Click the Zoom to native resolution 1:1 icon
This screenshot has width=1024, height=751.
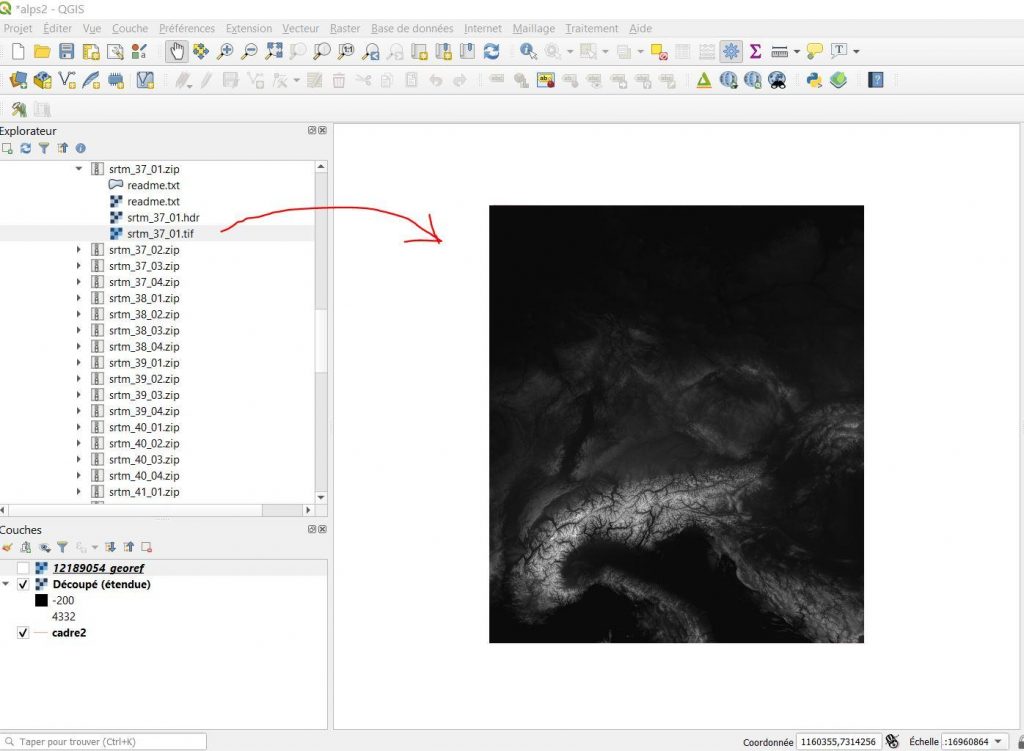click(346, 51)
